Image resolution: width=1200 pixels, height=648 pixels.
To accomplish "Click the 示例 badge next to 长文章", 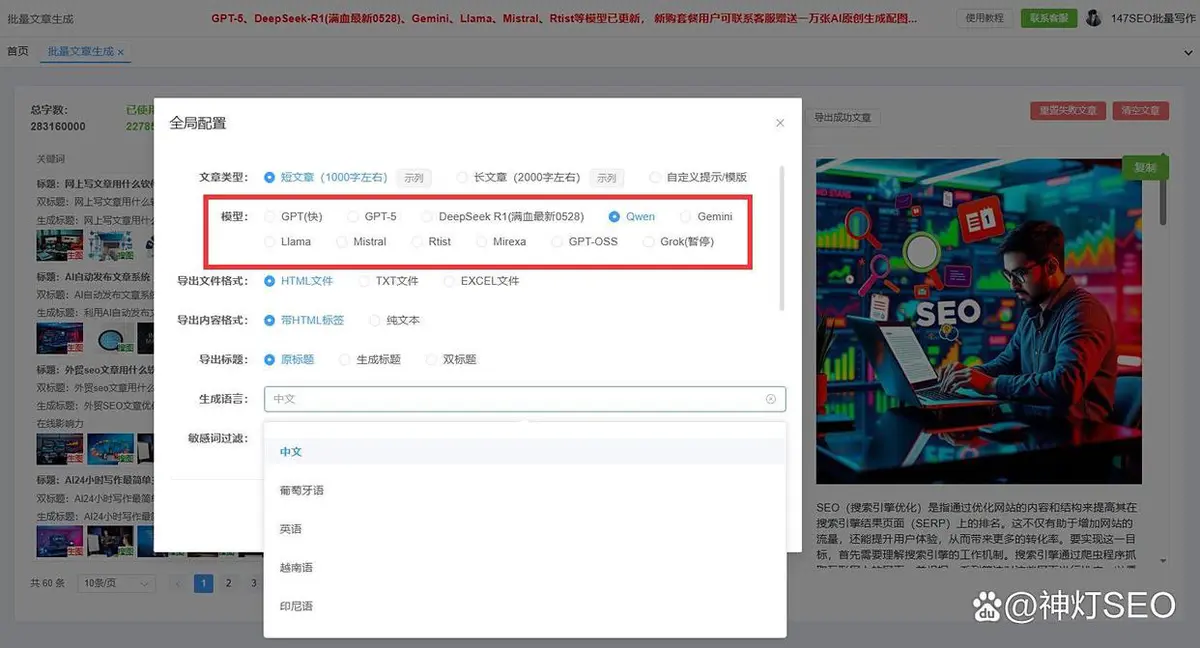I will tap(606, 178).
